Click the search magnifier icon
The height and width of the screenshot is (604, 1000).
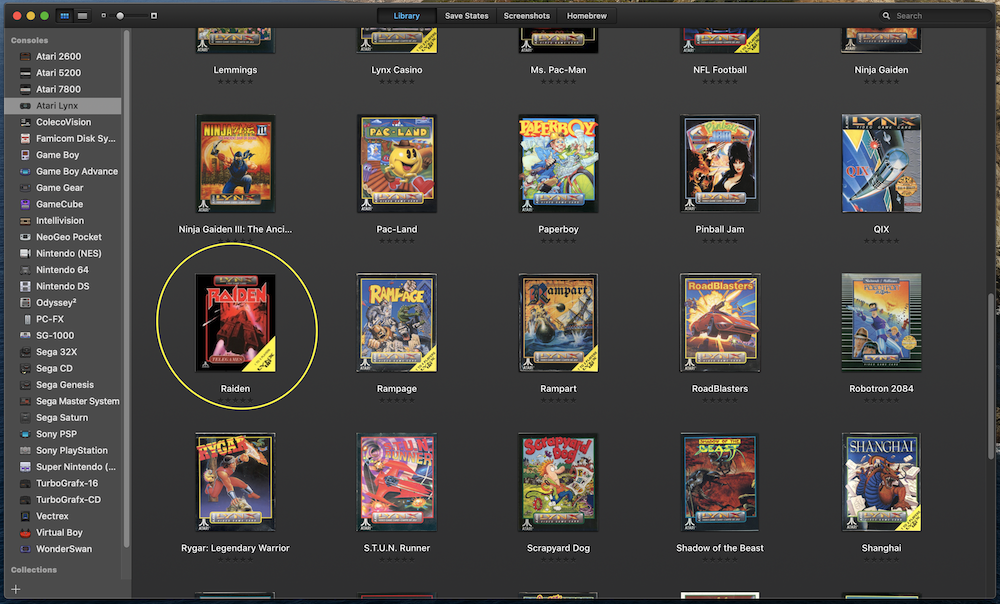pyautogui.click(x=886, y=16)
